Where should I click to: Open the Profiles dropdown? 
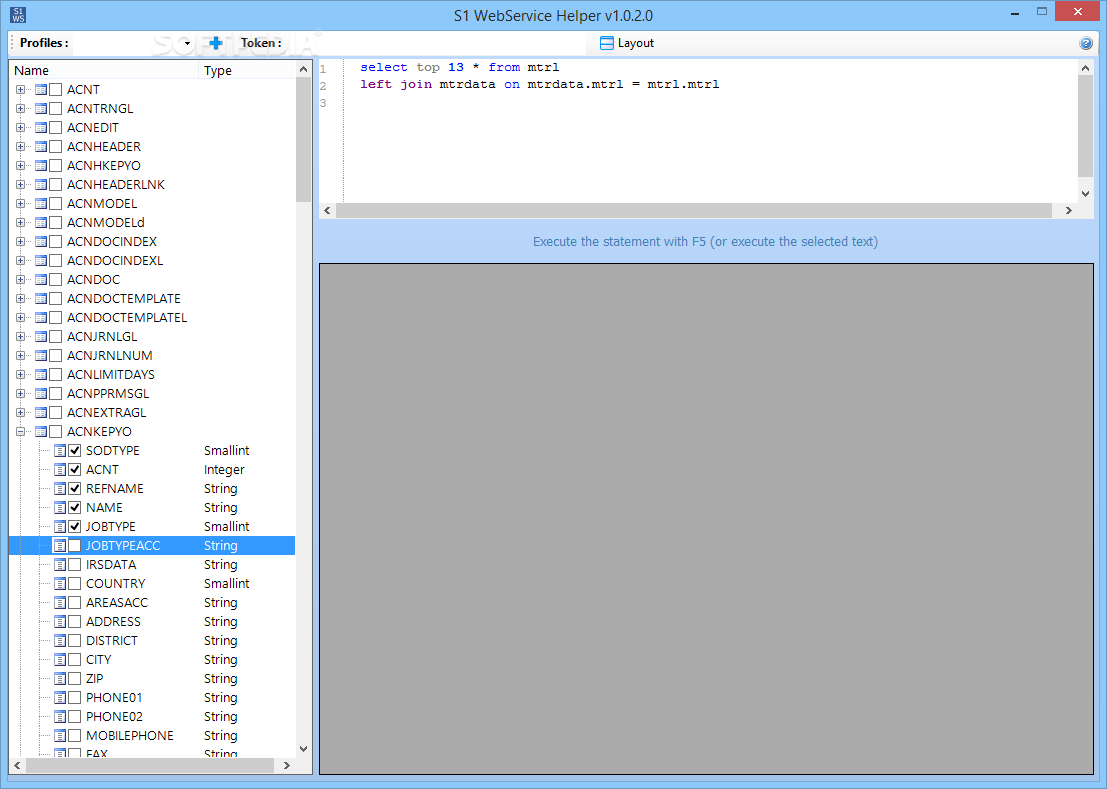(187, 43)
